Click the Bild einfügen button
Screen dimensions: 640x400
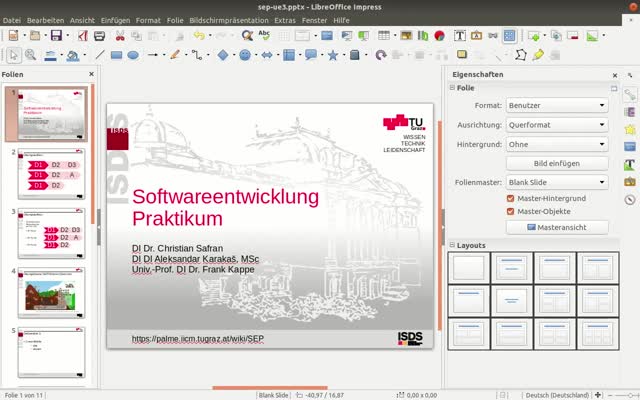point(557,163)
